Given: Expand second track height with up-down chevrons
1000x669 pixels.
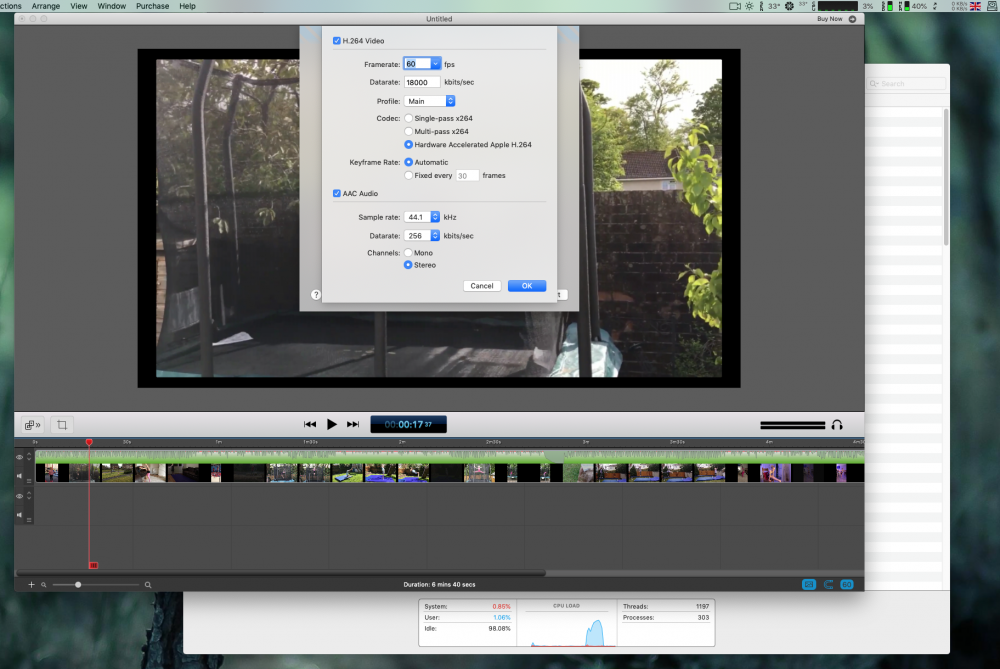Looking at the screenshot, I should (29, 496).
